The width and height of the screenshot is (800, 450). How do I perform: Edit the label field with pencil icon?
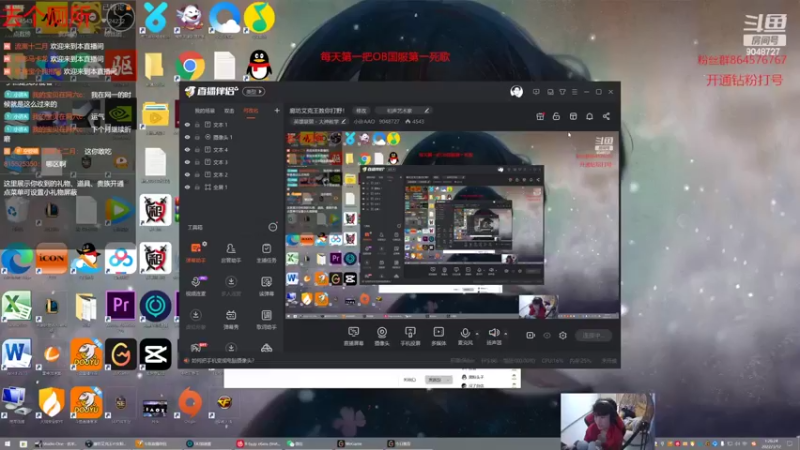point(403,110)
